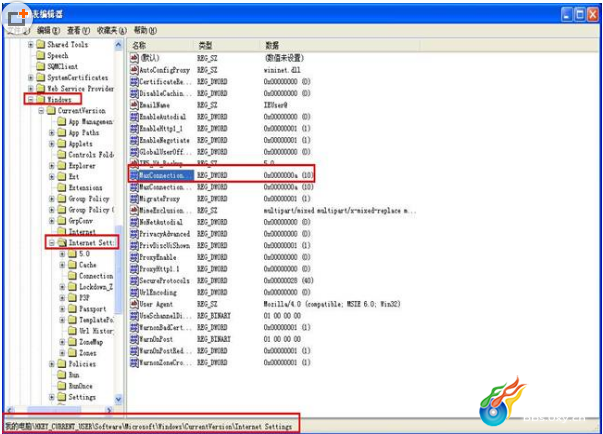Select the Settings tree item
603x434 pixels.
pyautogui.click(x=82, y=397)
